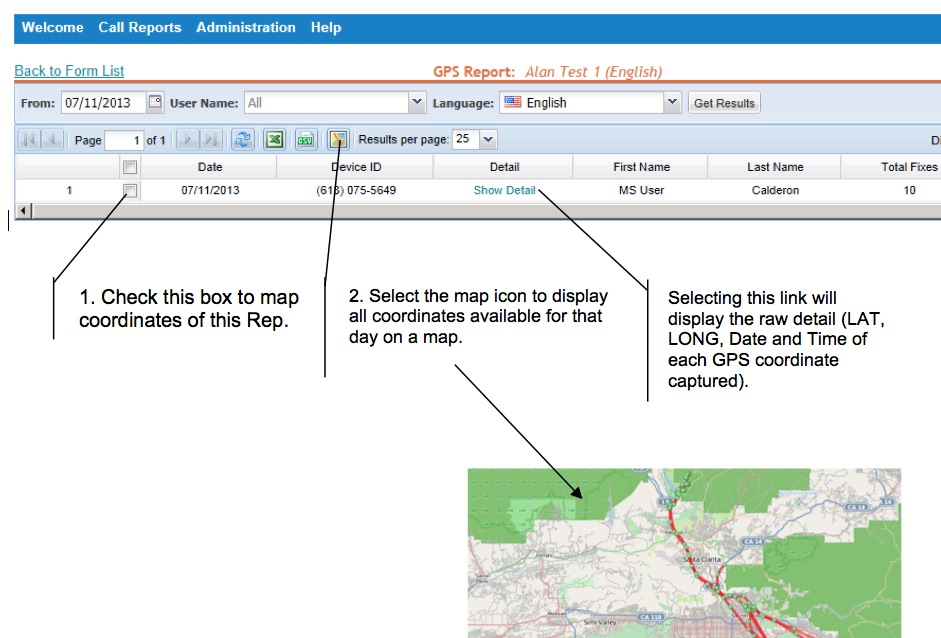Click the Show Detail link
Screen dimensions: 941x638
(x=504, y=190)
